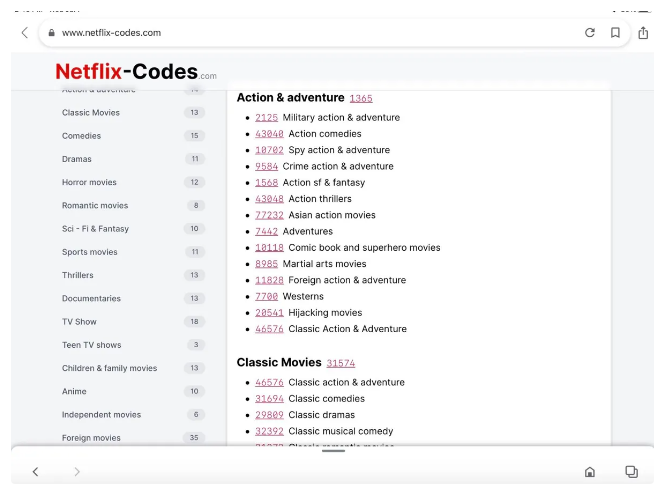Open code 10118 Comic book and superhero movies
Screen dimensions: 665x484
pos(269,247)
